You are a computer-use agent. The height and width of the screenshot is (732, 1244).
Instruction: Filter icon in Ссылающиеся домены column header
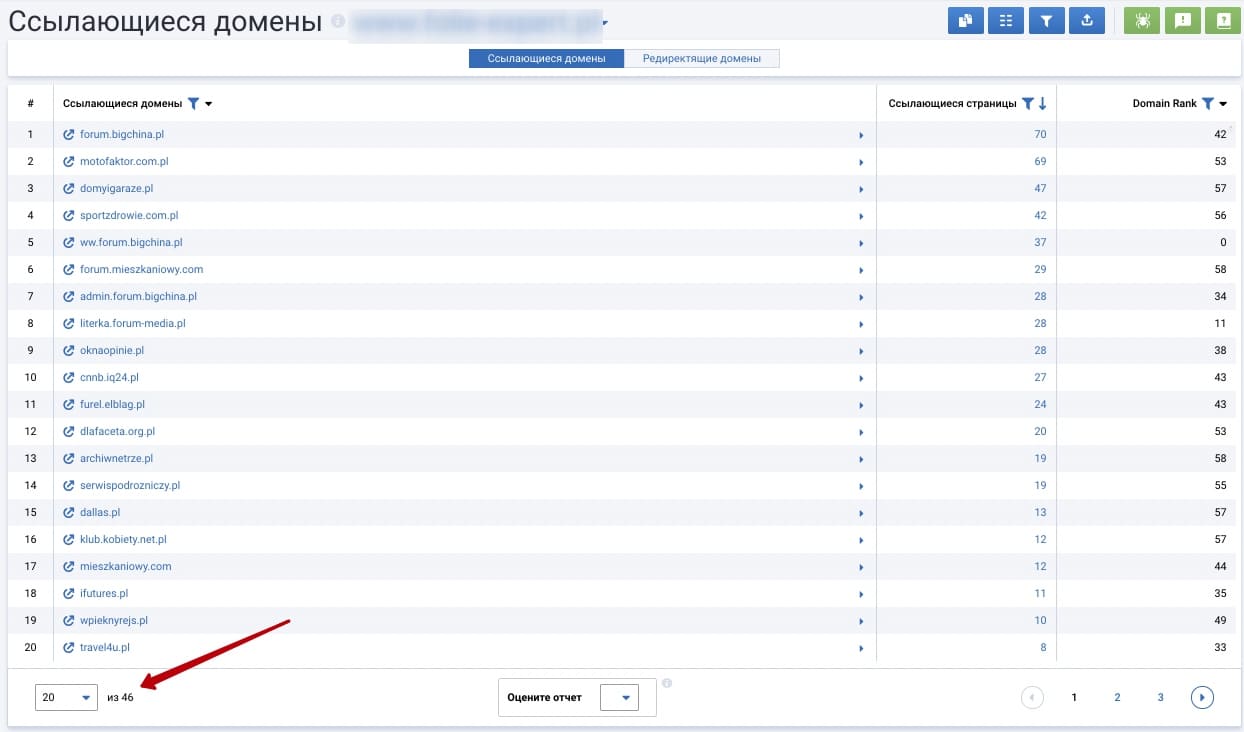194,103
